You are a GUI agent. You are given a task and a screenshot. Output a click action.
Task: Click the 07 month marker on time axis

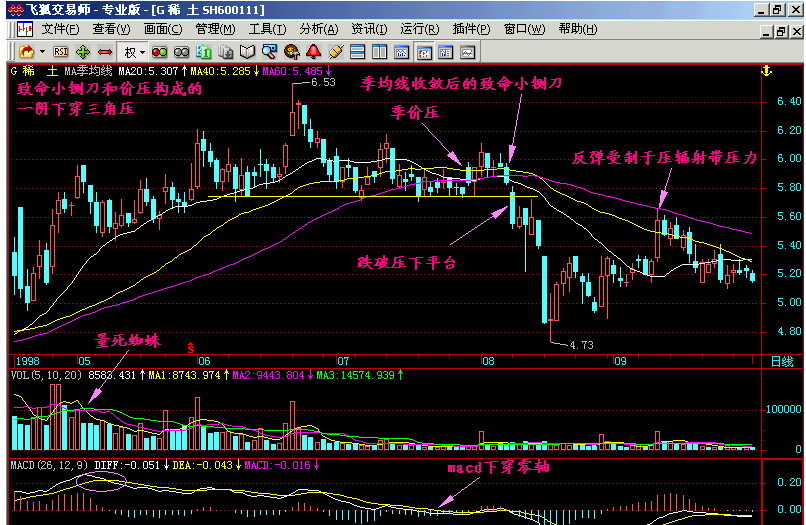click(342, 361)
